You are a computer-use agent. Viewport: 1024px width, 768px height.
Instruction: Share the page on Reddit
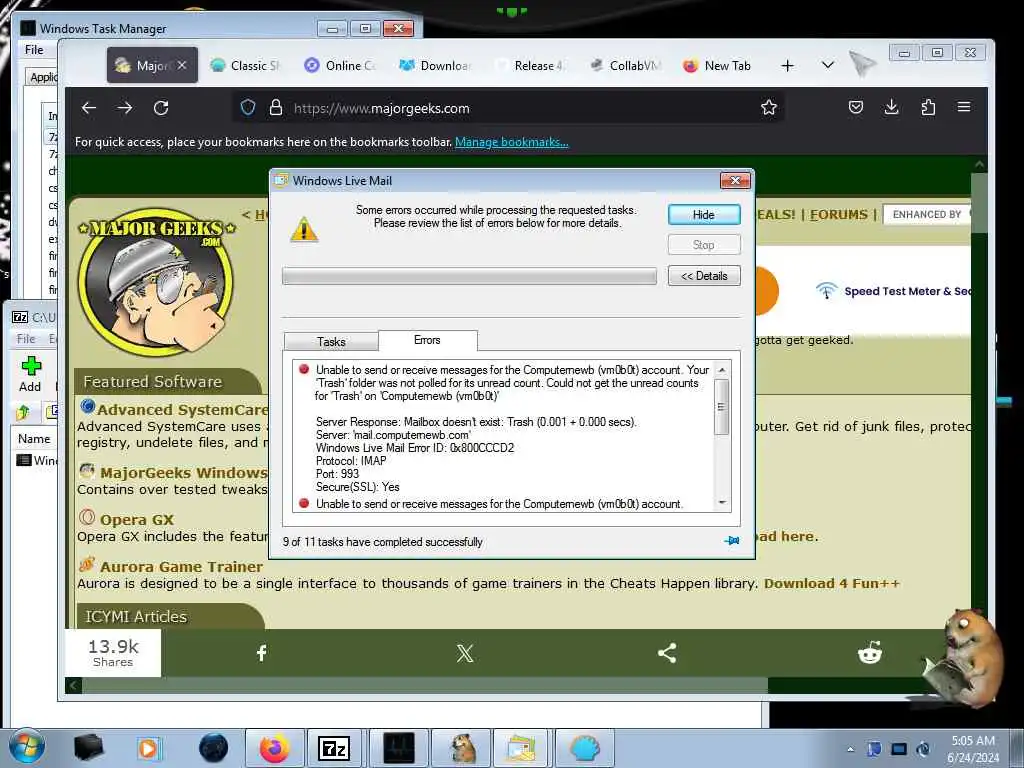(x=870, y=652)
